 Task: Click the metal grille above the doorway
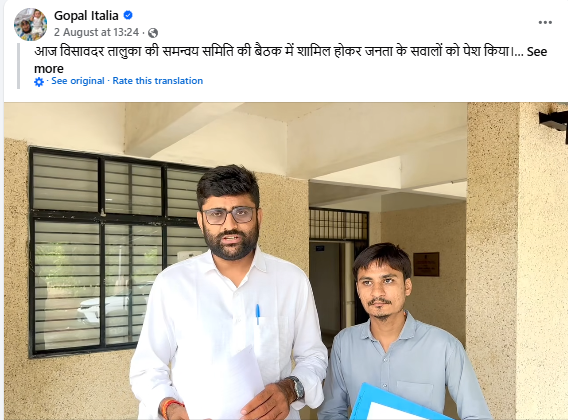click(339, 224)
